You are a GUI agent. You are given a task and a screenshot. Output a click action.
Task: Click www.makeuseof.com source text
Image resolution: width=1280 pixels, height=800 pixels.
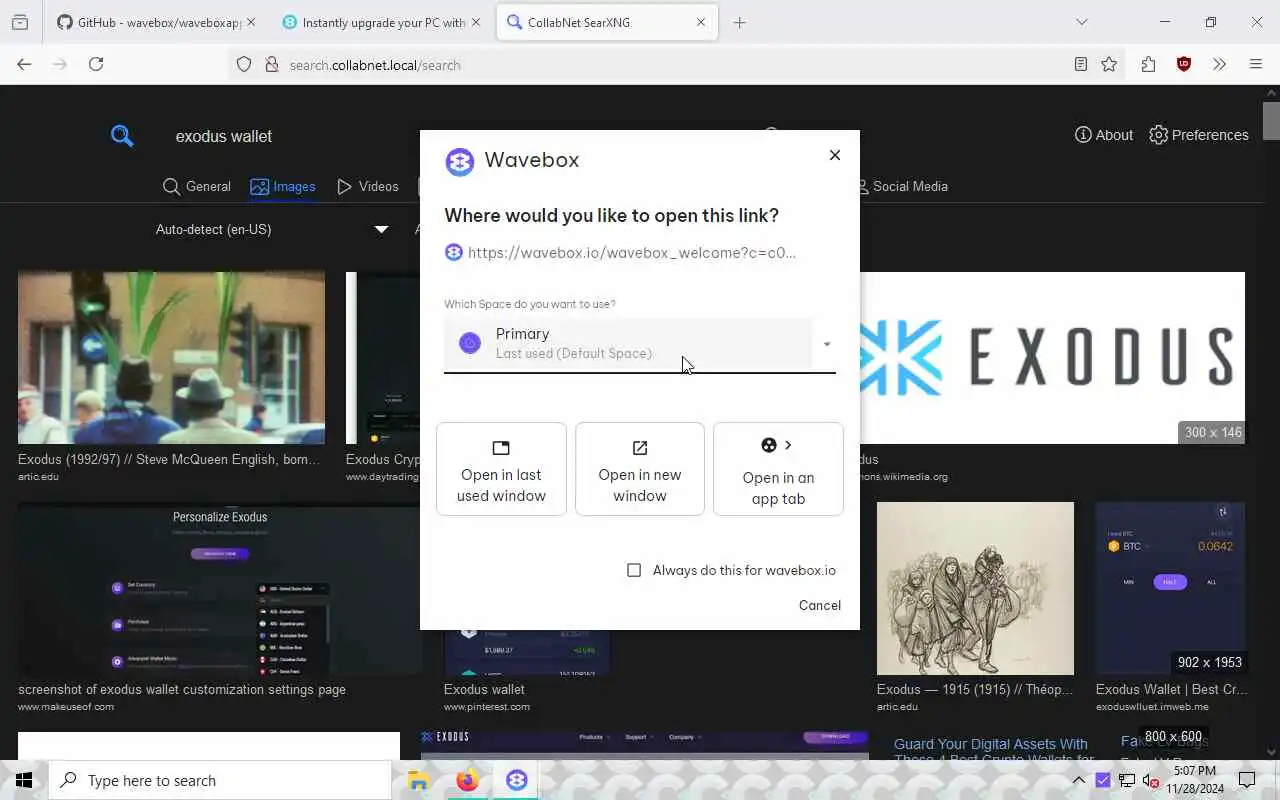point(66,707)
